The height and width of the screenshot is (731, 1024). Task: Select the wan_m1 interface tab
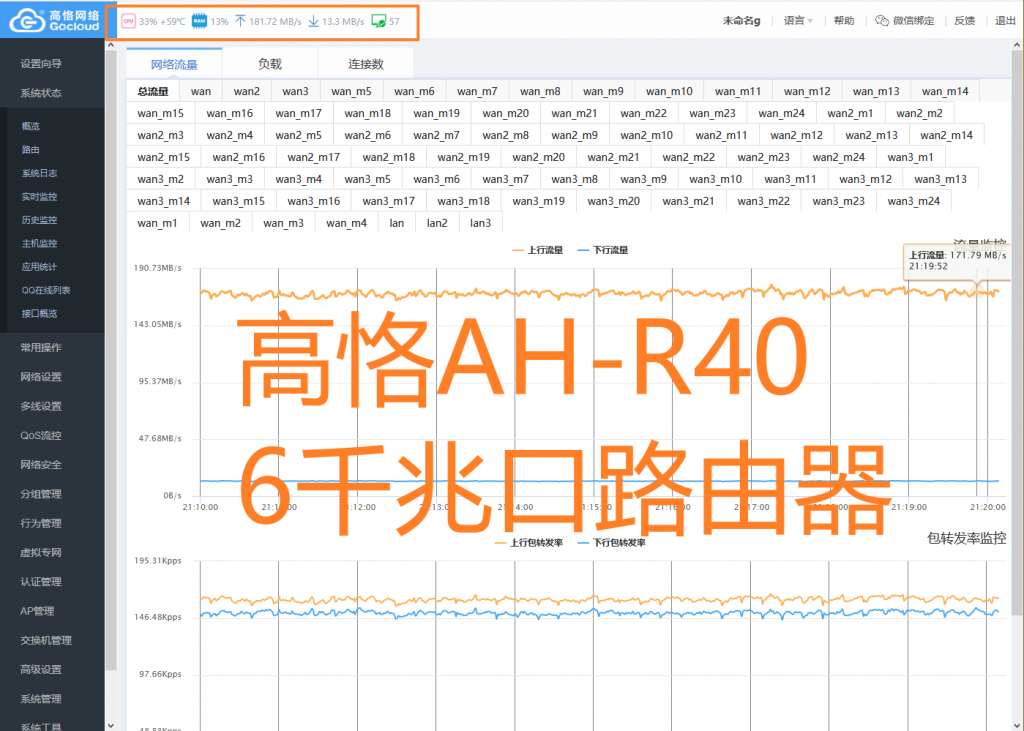(x=157, y=223)
